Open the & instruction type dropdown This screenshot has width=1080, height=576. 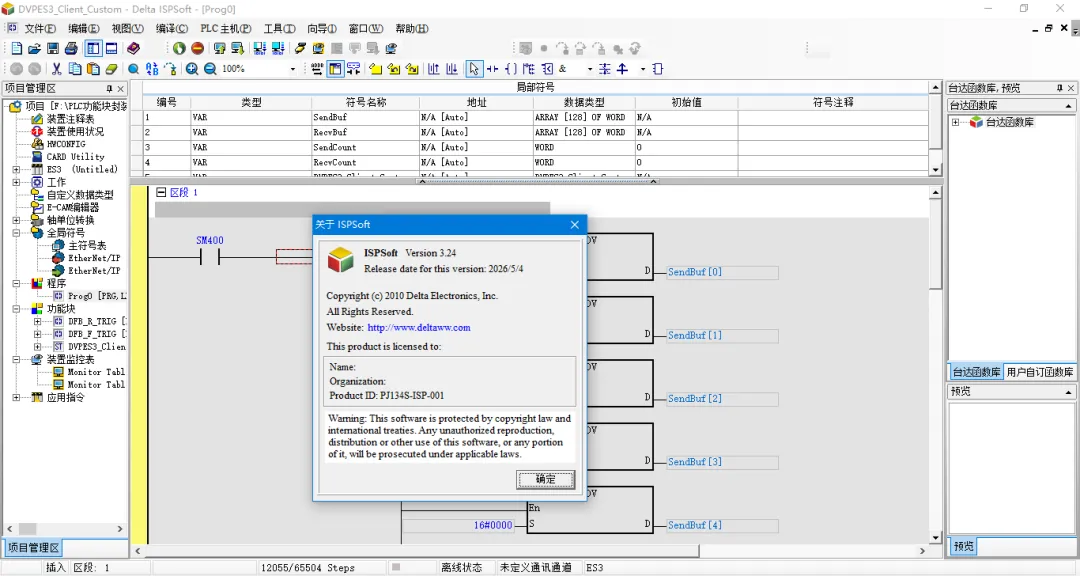pos(590,69)
